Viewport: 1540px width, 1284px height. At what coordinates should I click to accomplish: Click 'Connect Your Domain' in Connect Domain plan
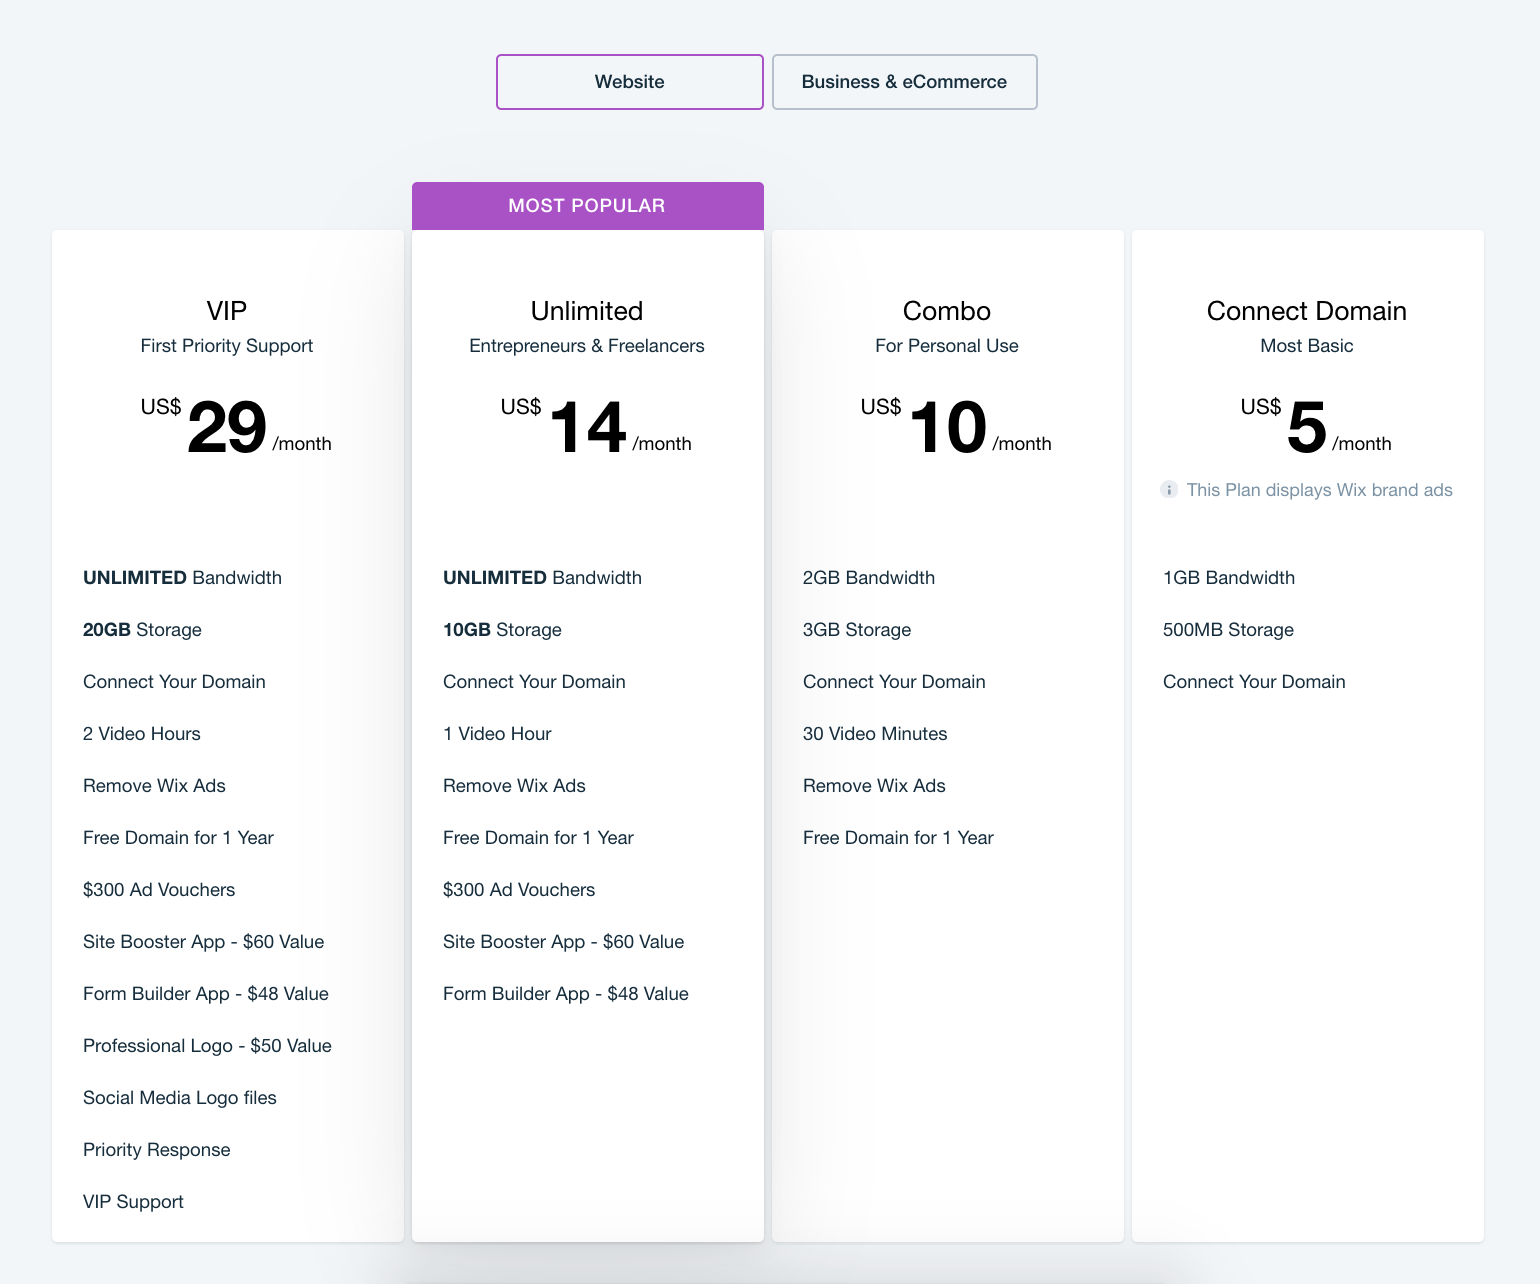1254,682
